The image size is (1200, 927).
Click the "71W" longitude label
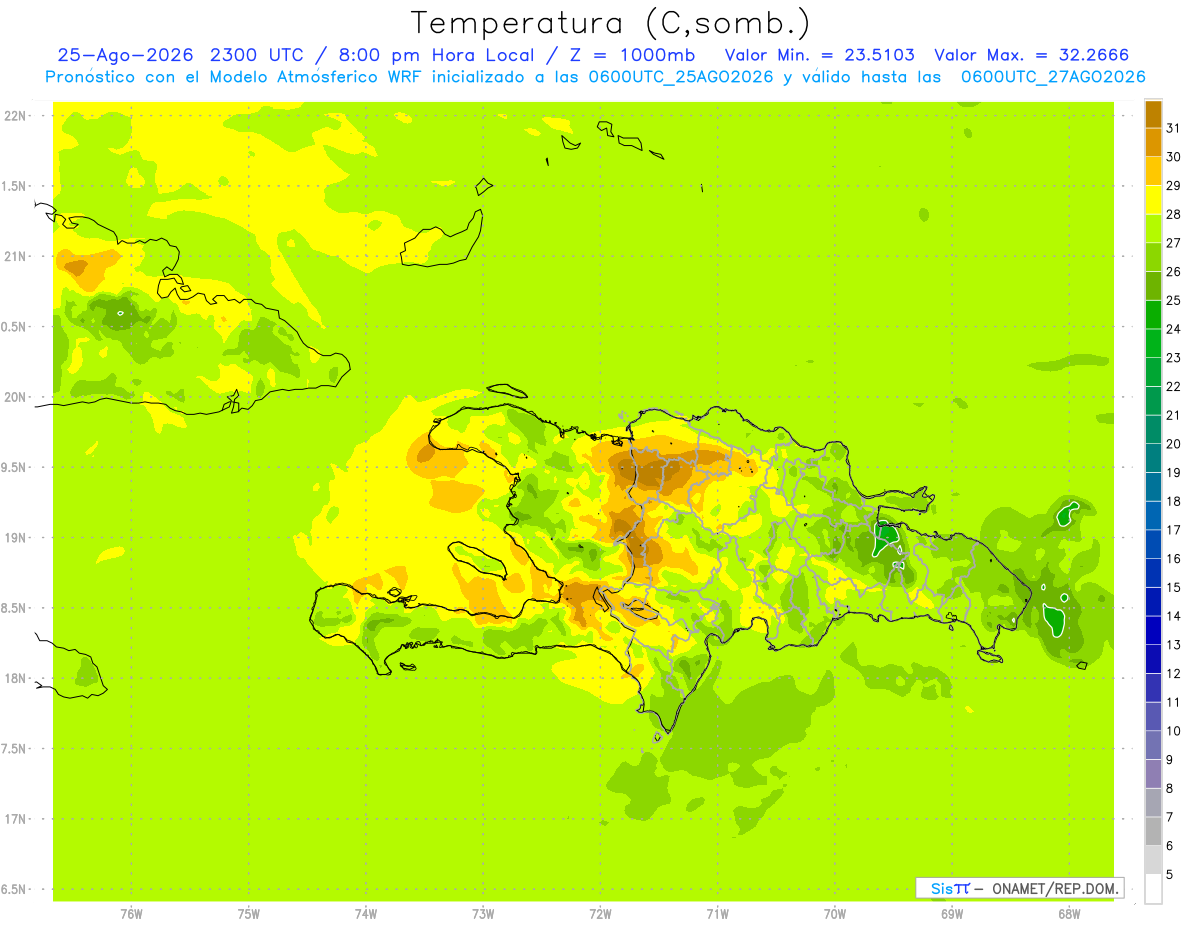[x=717, y=913]
